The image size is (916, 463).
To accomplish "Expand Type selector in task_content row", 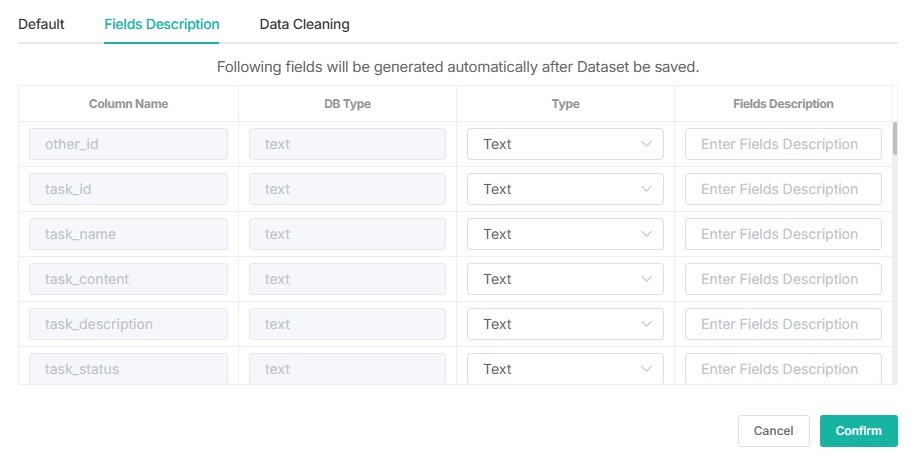I will click(565, 279).
